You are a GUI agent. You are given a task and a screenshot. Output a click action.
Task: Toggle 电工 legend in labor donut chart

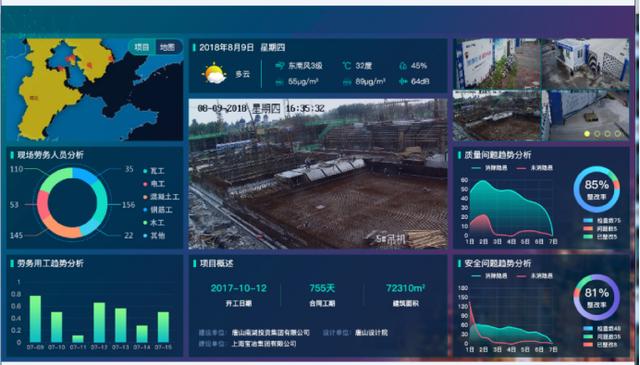point(154,184)
